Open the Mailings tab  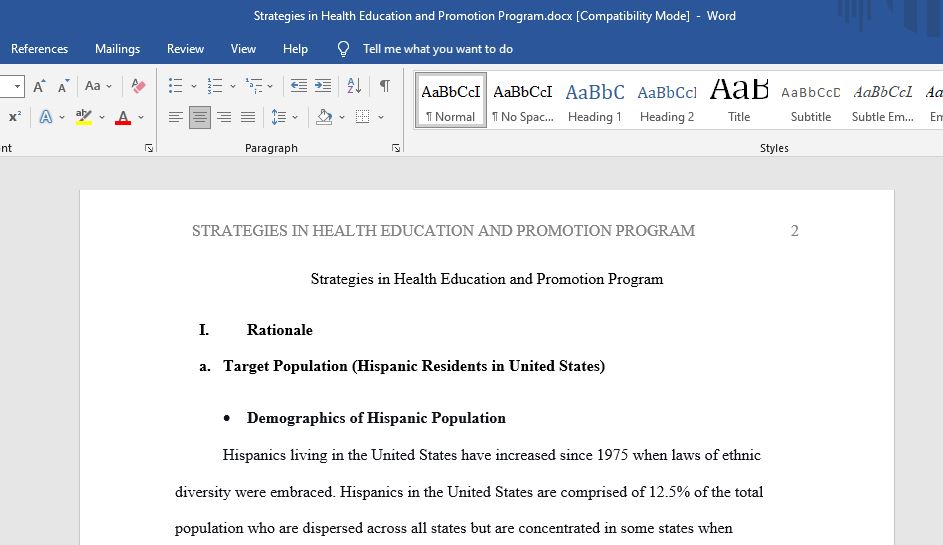pos(117,49)
